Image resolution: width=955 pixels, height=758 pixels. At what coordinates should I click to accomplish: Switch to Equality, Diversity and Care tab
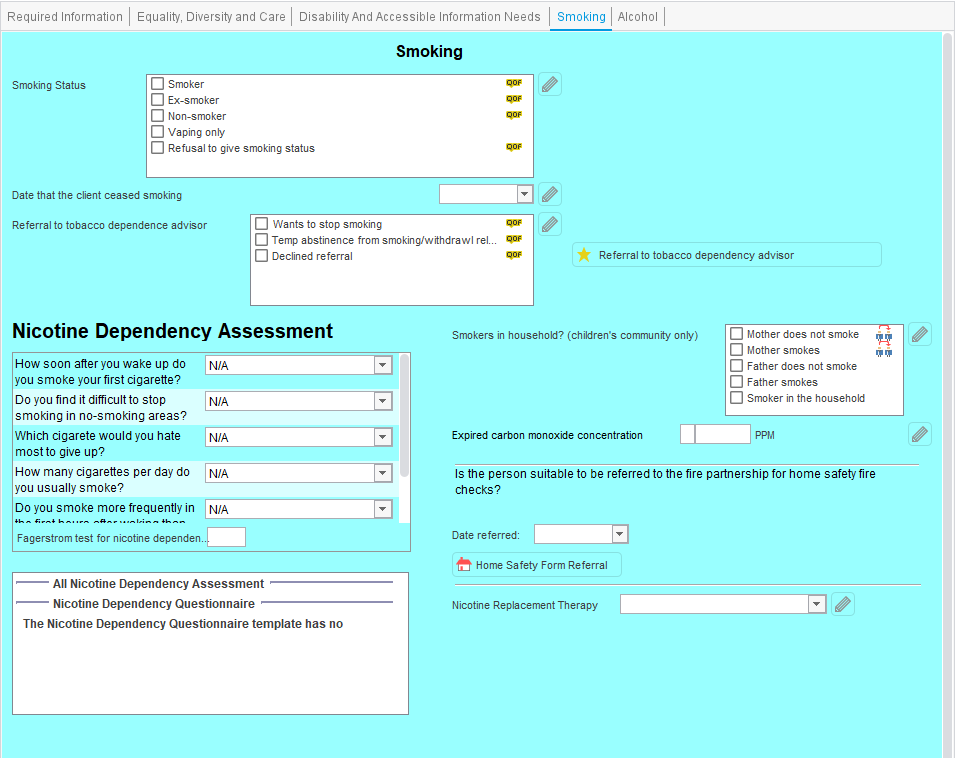(211, 16)
